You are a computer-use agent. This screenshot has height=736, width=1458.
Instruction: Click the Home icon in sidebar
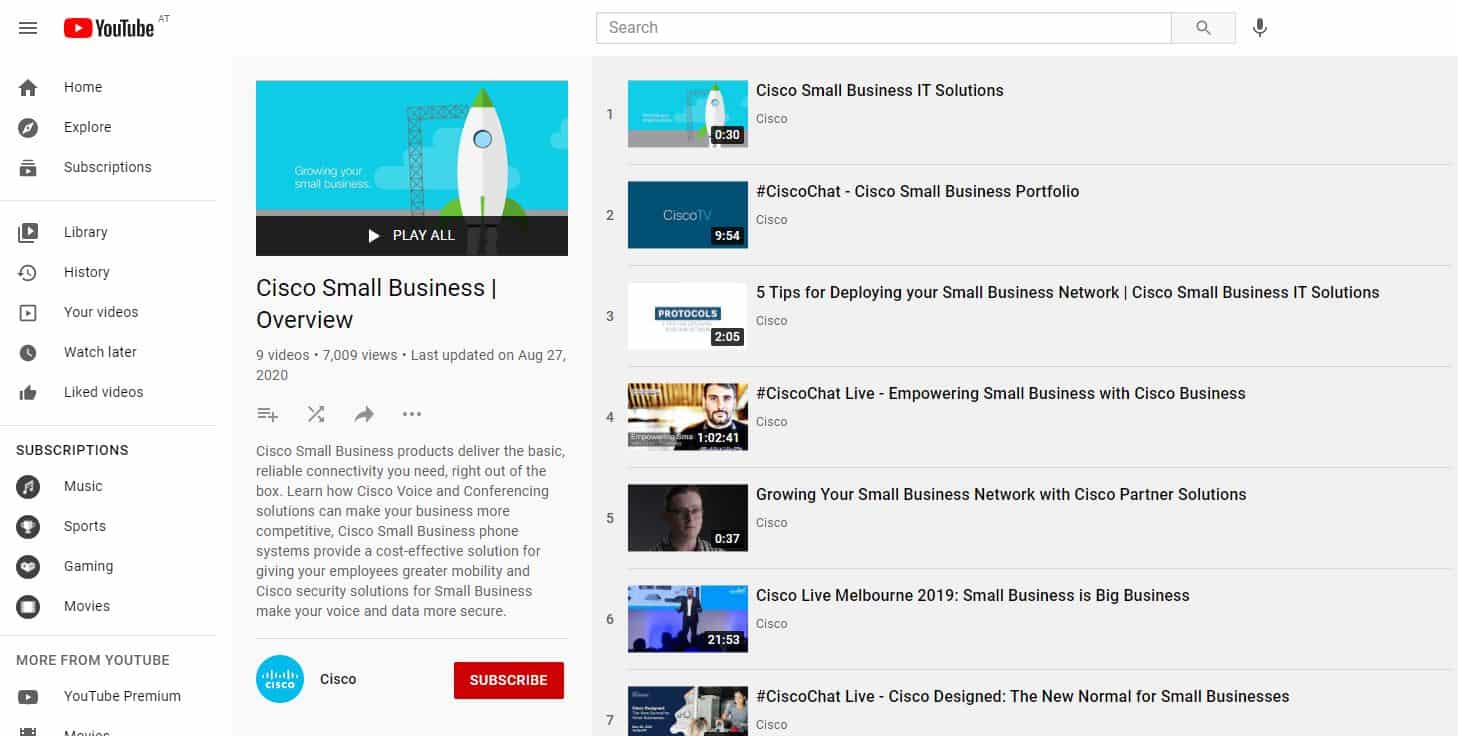[x=28, y=88]
